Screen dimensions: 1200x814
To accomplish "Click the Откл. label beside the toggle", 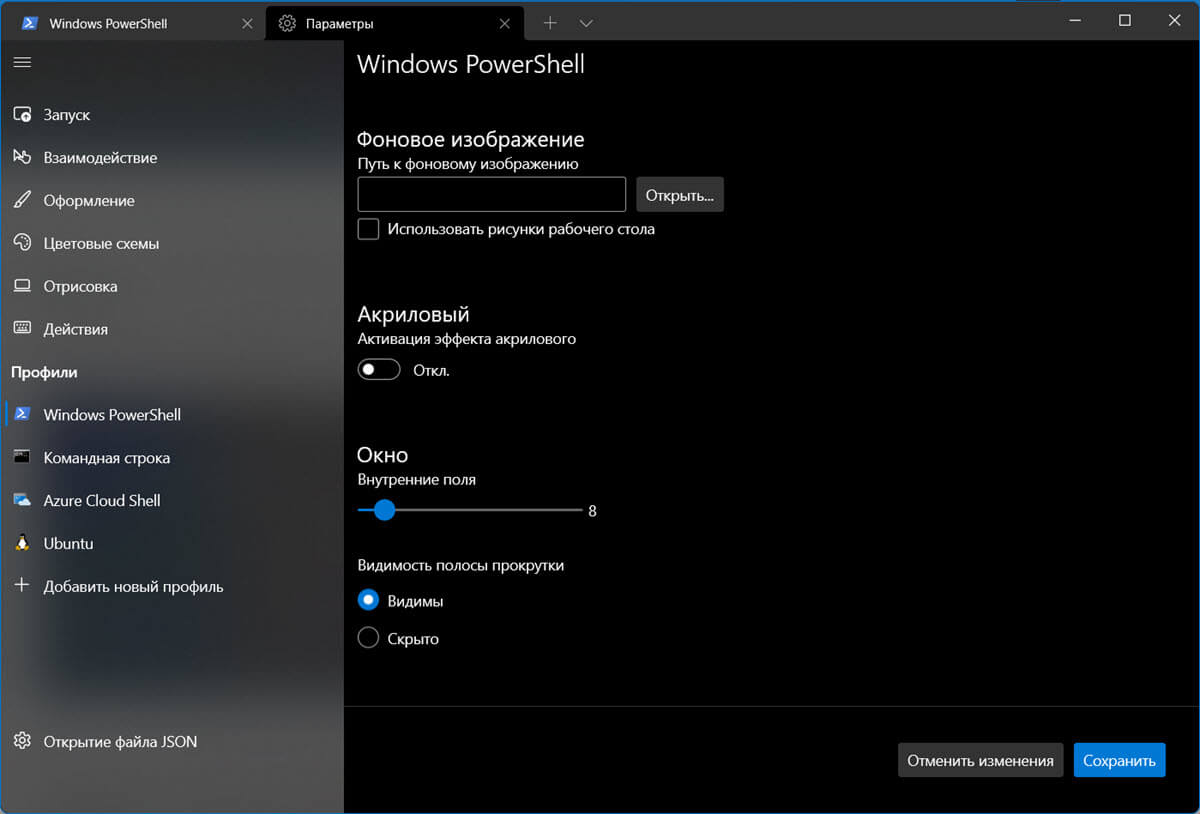I will tap(431, 370).
